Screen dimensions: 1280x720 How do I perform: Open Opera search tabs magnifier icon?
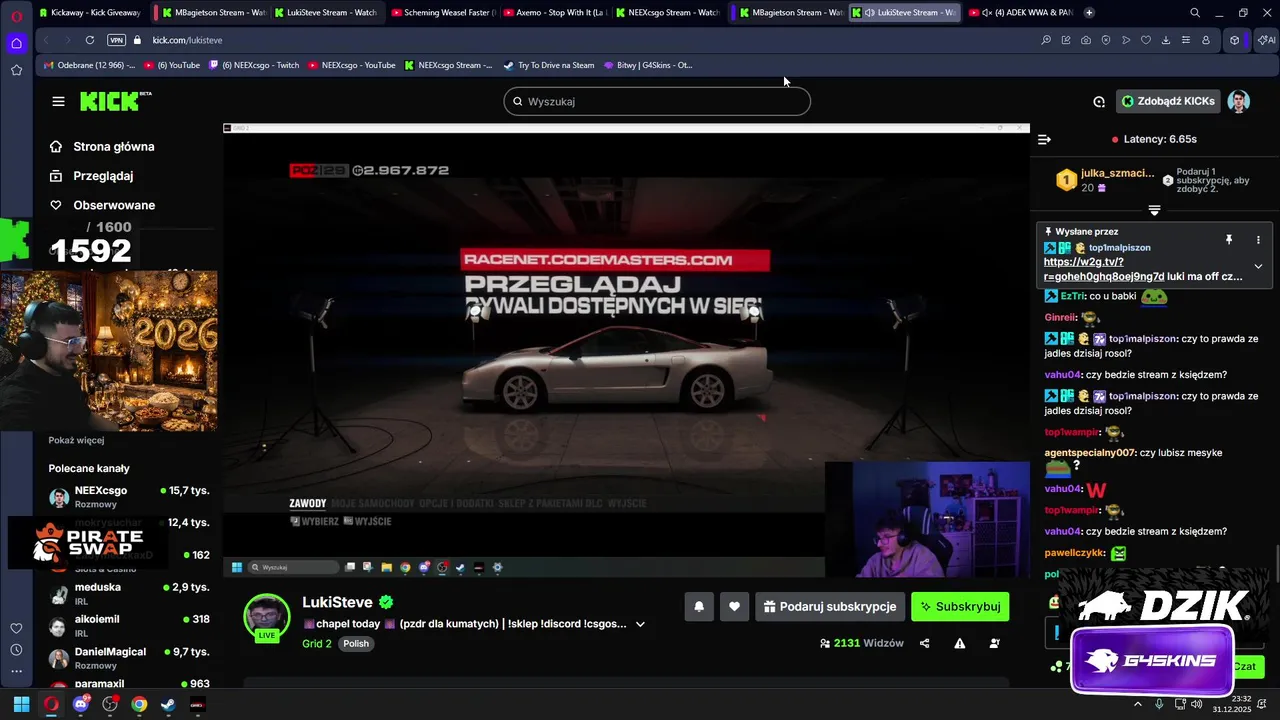[1195, 12]
